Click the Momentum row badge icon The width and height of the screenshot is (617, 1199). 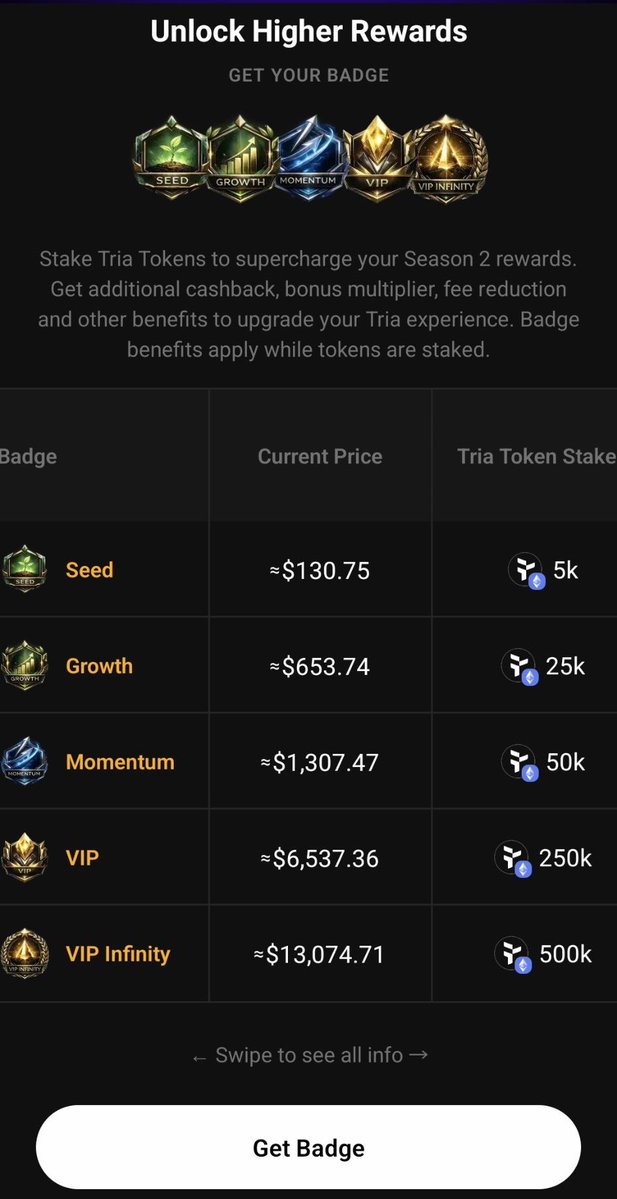[25, 762]
